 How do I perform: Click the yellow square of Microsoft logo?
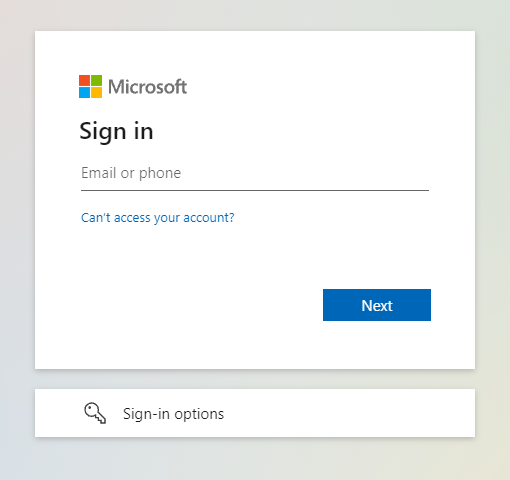click(x=96, y=92)
